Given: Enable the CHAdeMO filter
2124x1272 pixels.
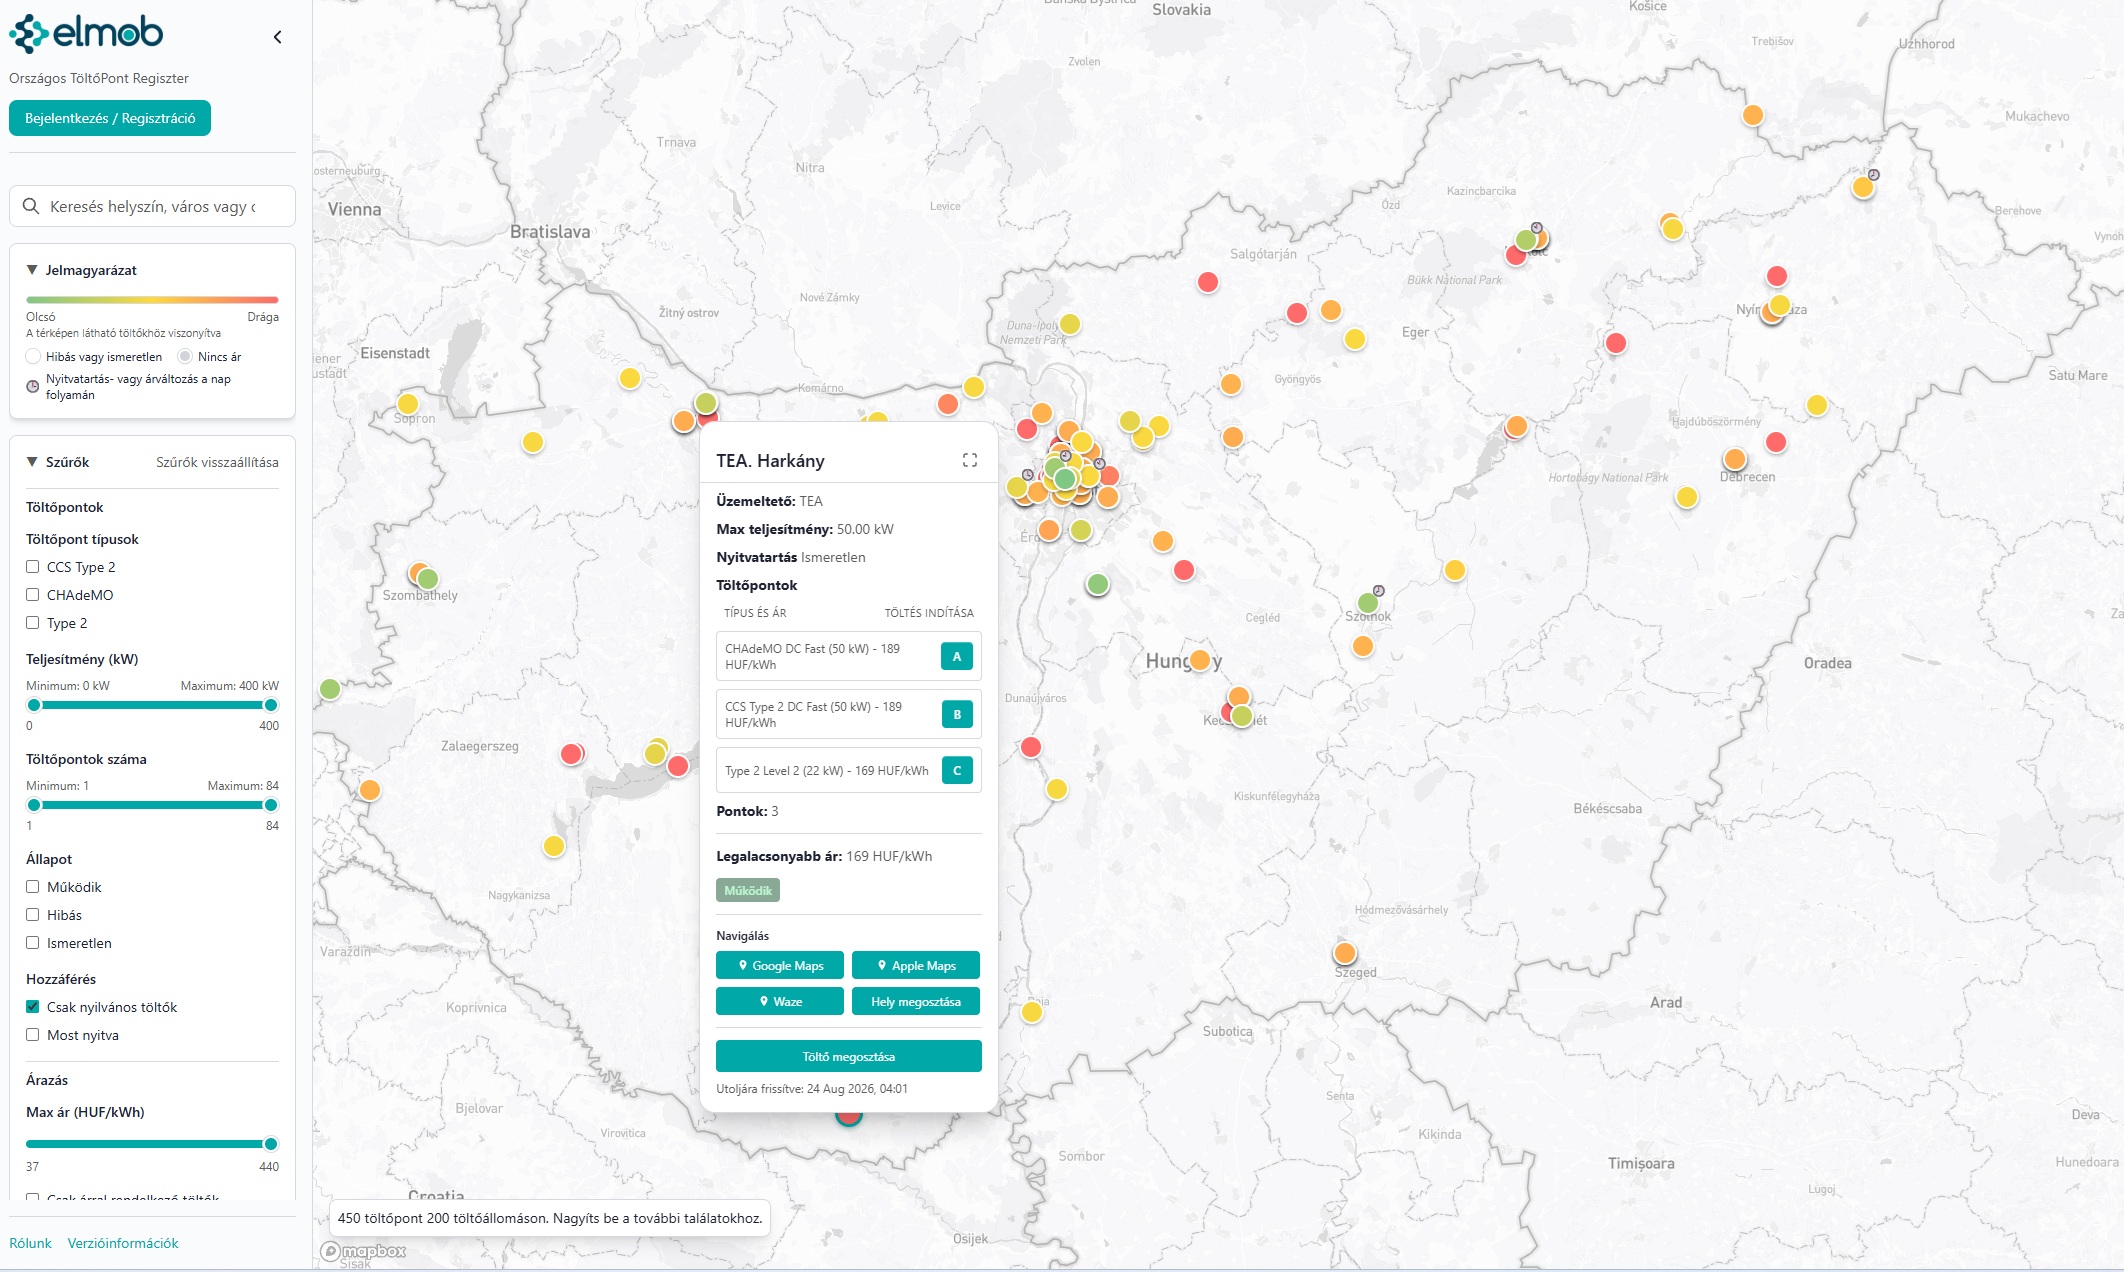Looking at the screenshot, I should point(33,595).
